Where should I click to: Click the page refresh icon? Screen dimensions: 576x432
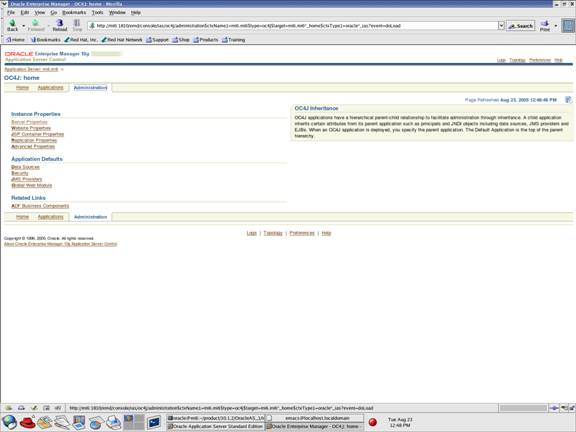[x=568, y=100]
